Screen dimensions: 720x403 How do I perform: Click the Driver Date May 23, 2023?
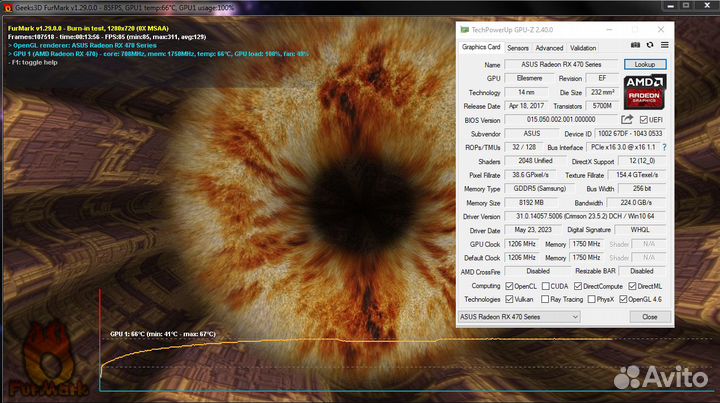pyautogui.click(x=533, y=229)
